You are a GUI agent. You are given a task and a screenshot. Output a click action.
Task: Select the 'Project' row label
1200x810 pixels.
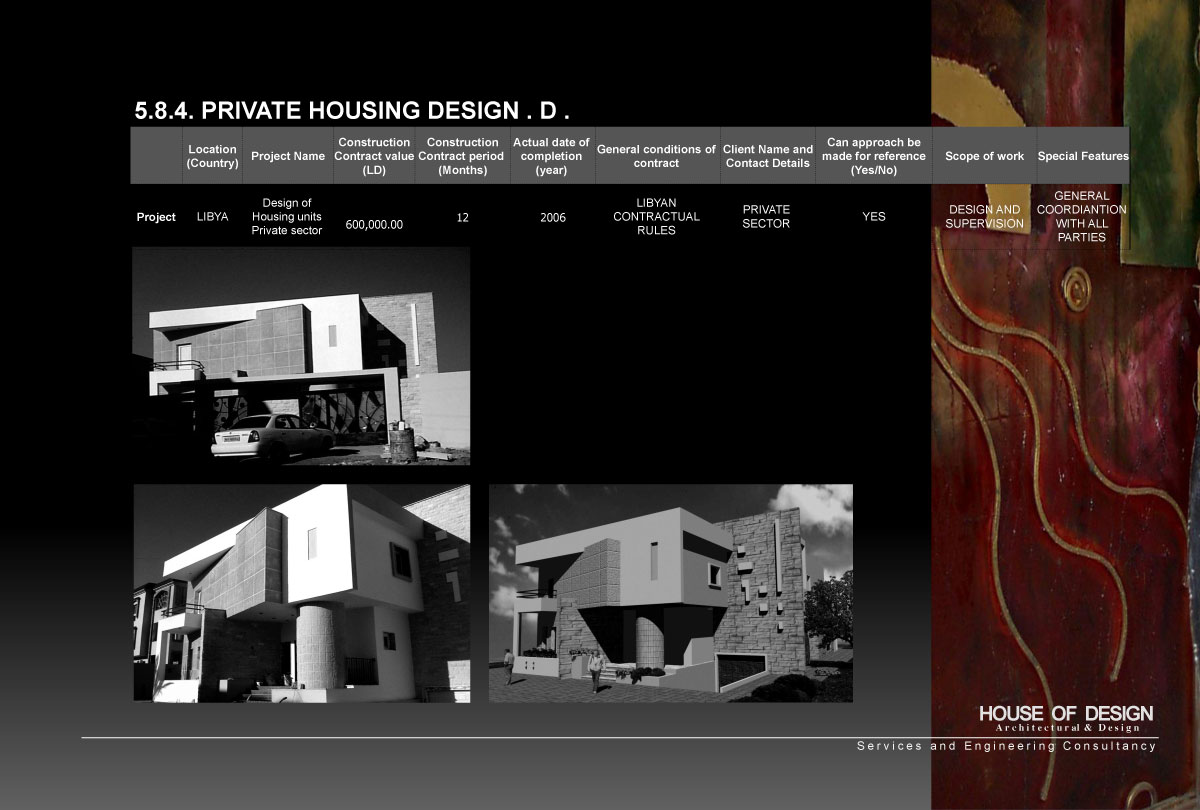tap(156, 217)
